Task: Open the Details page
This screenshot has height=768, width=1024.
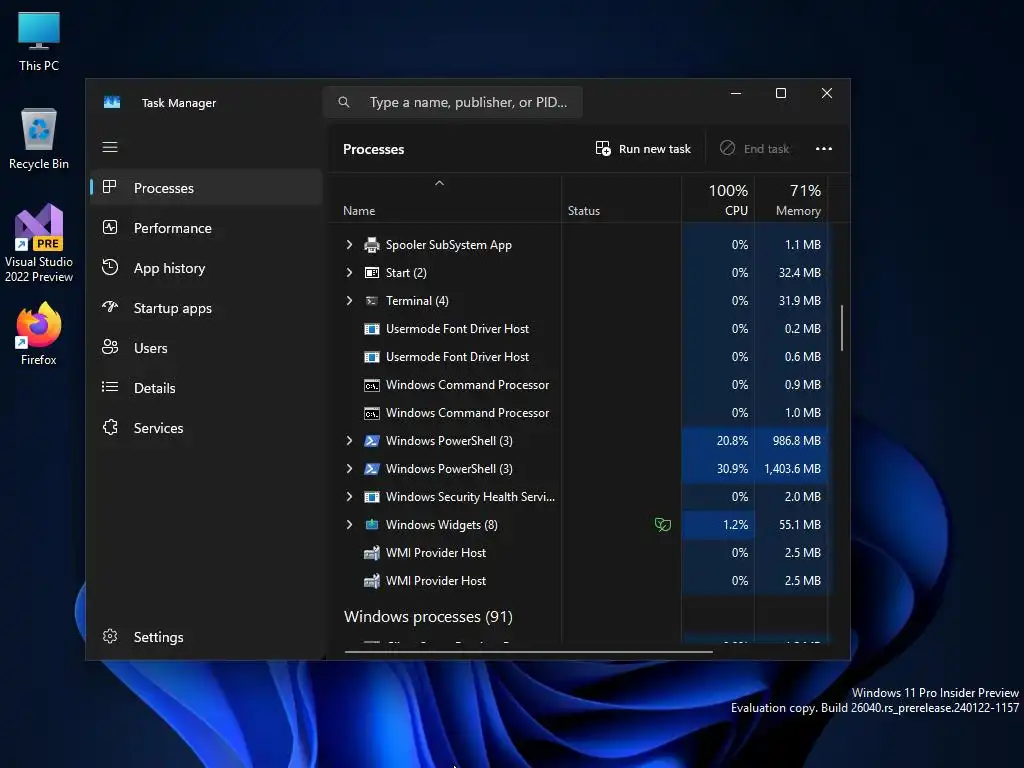Action: 206,388
